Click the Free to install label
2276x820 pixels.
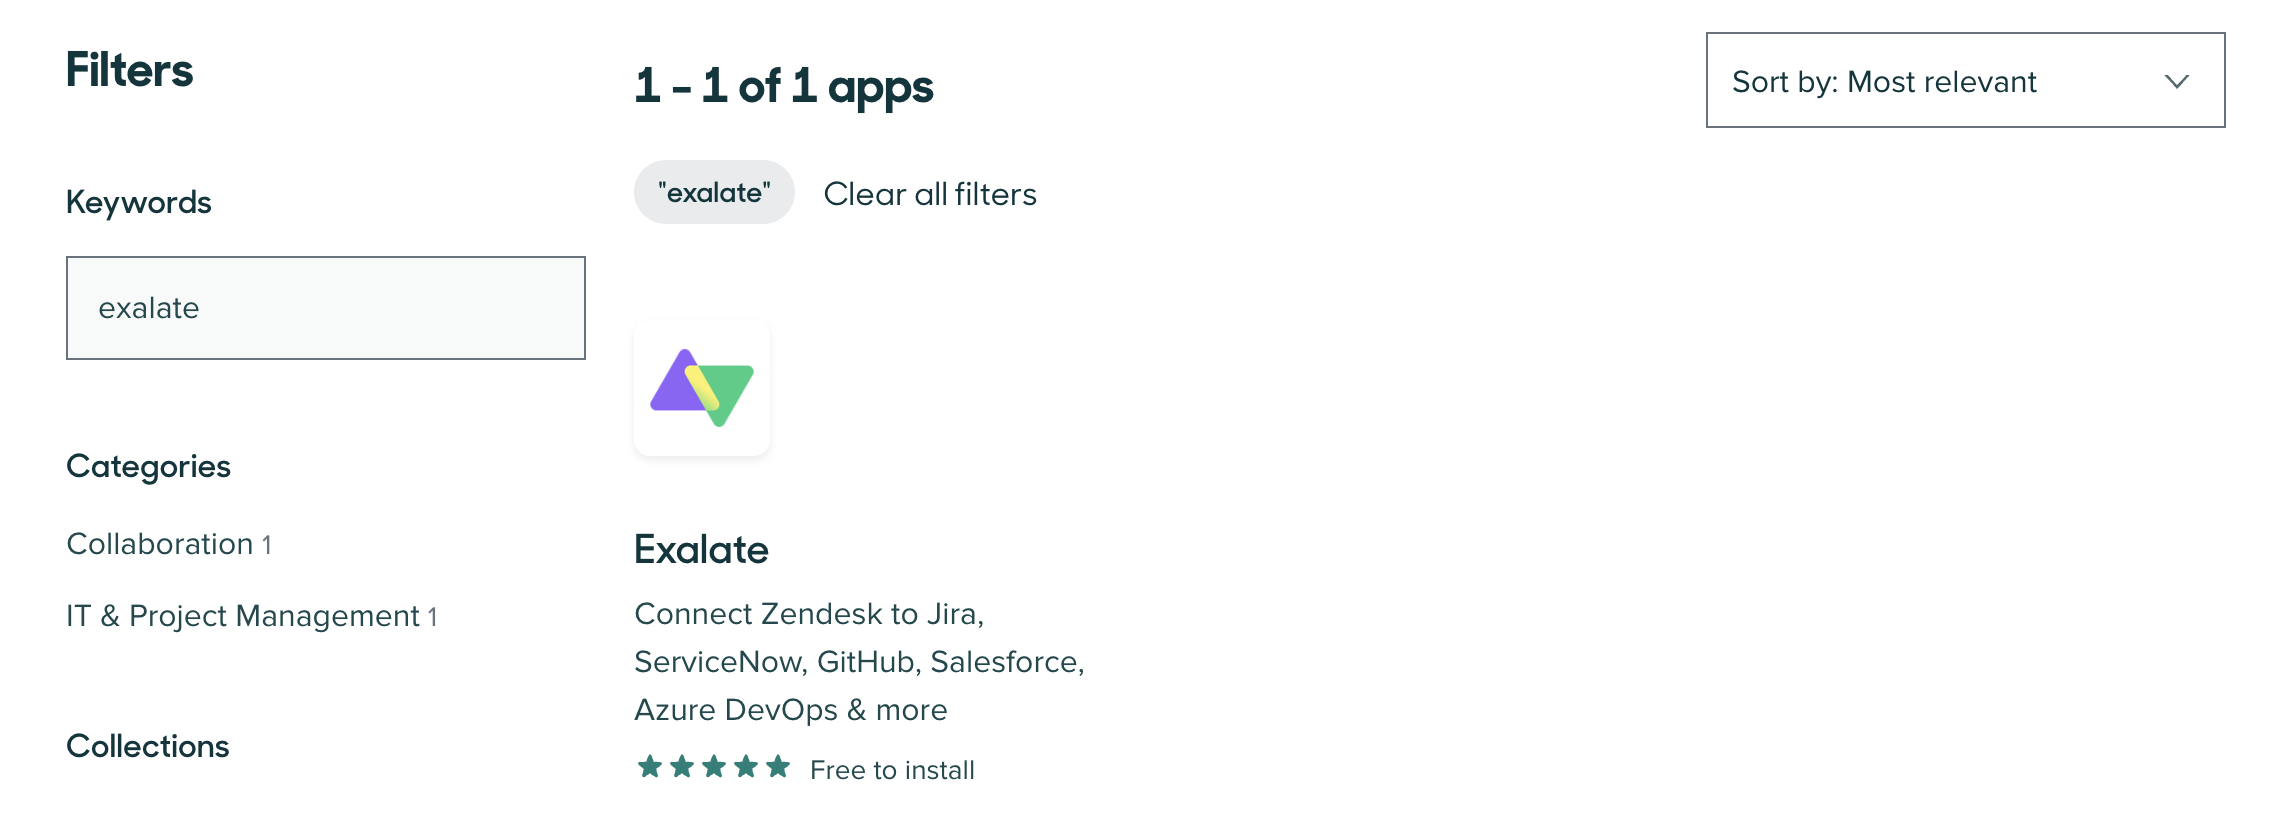point(892,770)
